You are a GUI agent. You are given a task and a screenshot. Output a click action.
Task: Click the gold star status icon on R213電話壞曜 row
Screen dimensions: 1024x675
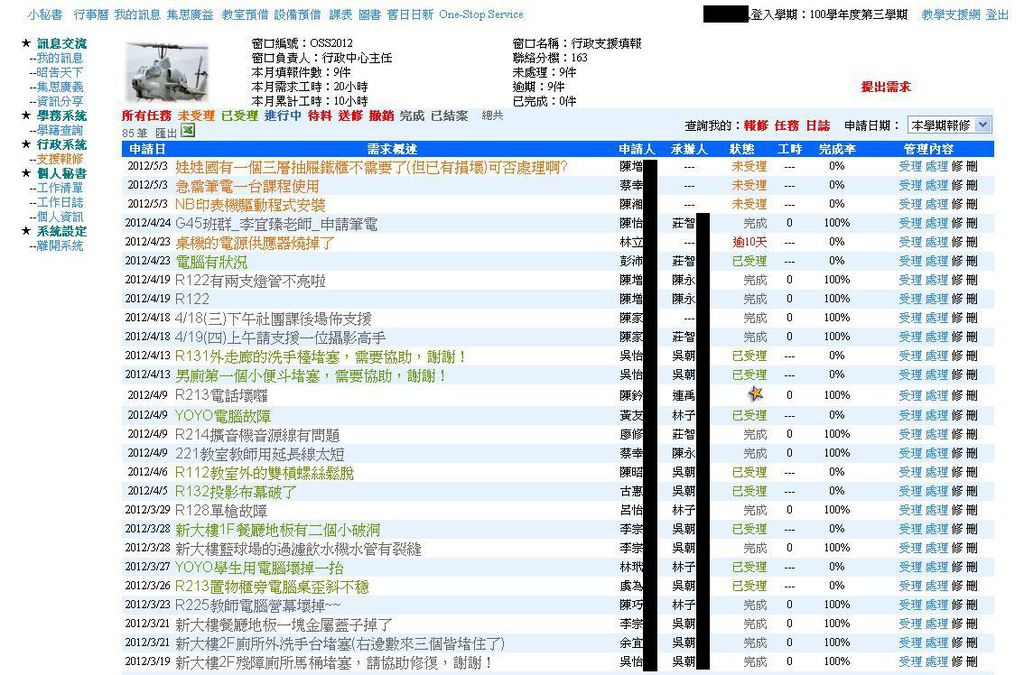click(756, 393)
